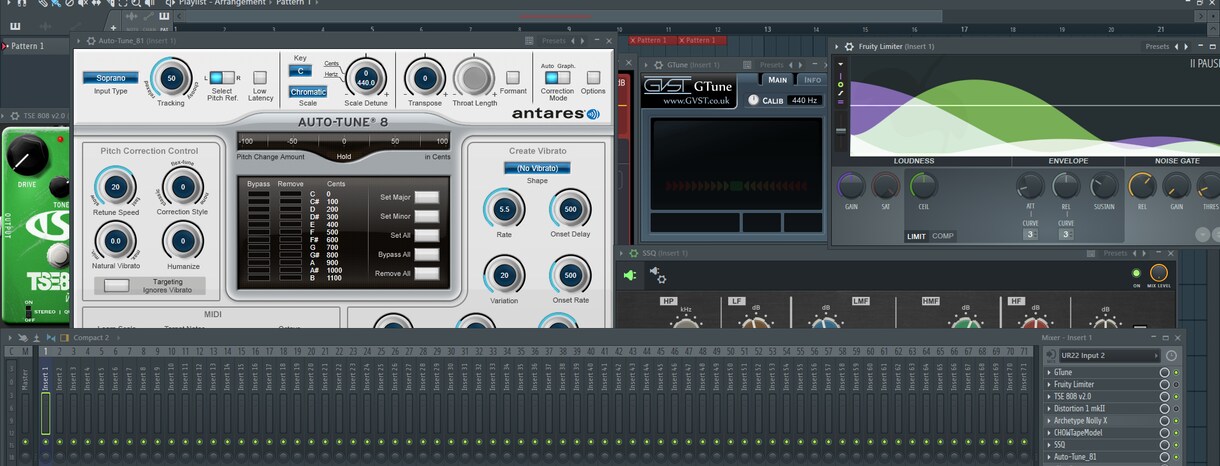Viewport: 1220px width, 466px height.
Task: Toggle the SSQ ON indicator
Action: (x=1136, y=273)
